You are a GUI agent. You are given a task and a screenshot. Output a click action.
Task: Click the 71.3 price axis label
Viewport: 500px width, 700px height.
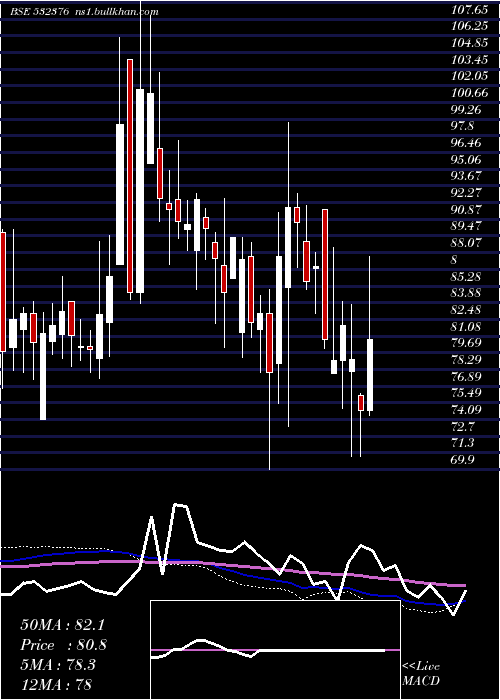(x=463, y=443)
